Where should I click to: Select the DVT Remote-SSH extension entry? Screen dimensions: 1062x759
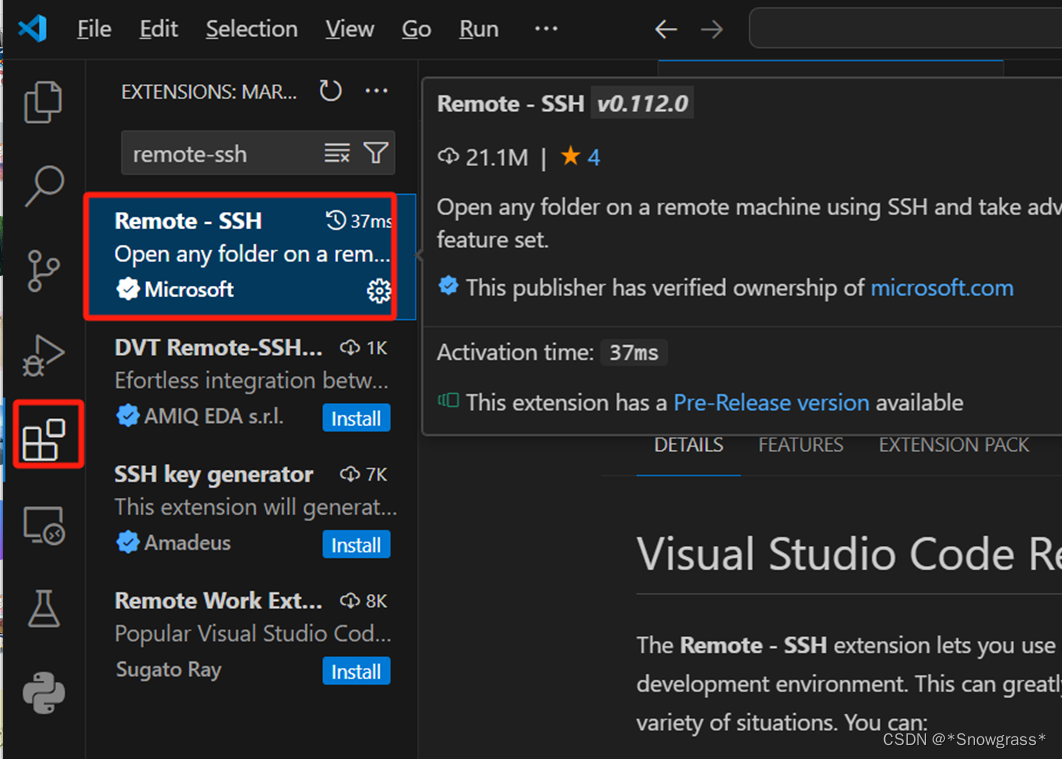coord(251,383)
